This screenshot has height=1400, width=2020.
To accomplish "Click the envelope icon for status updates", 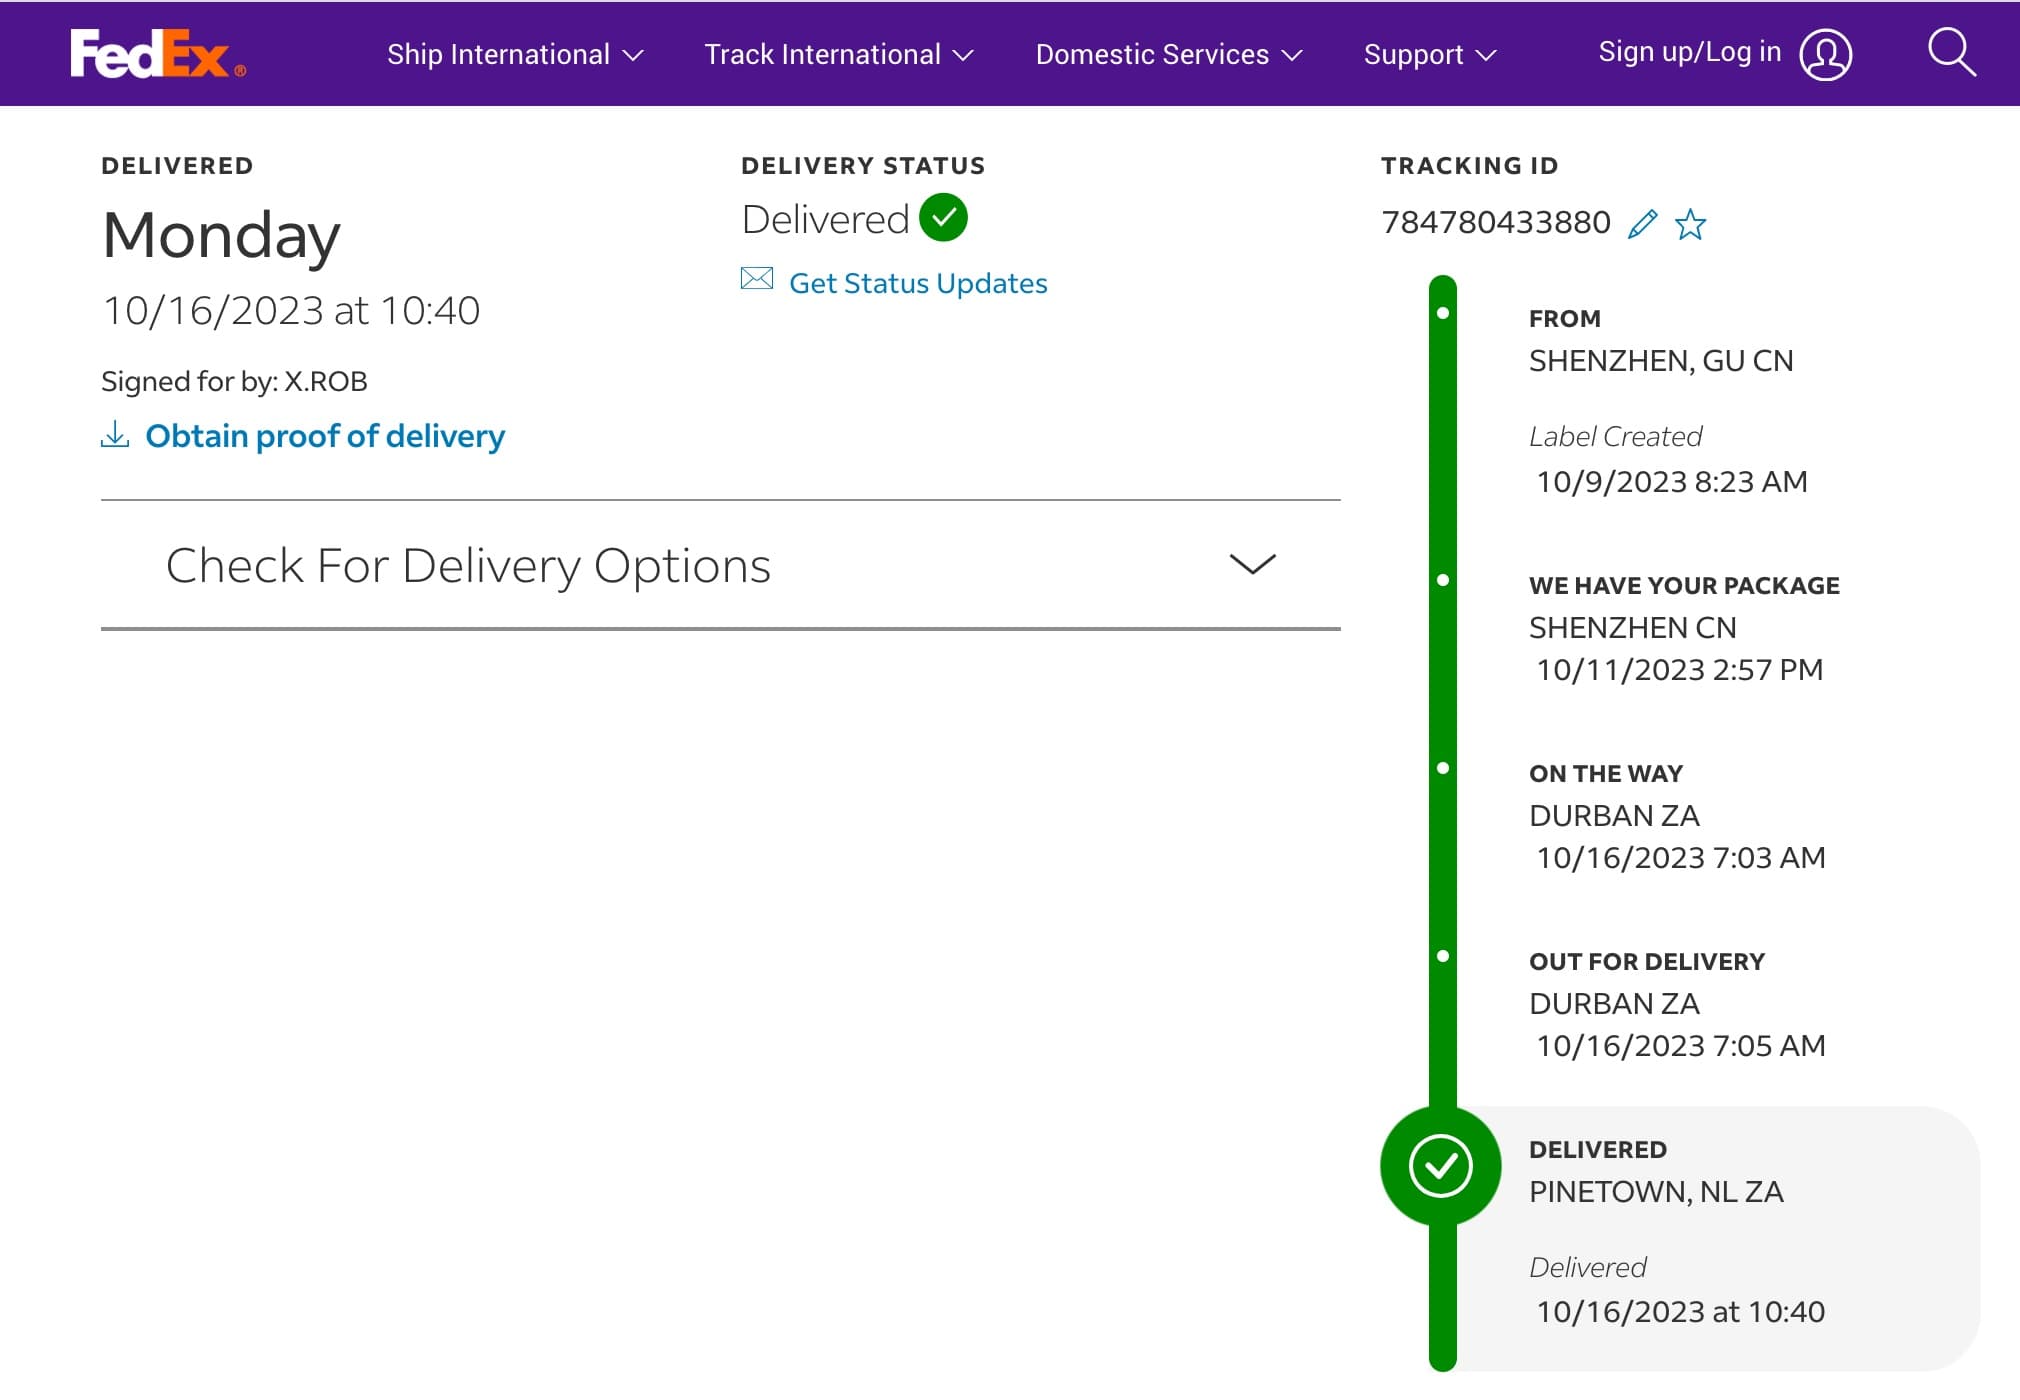I will coord(757,278).
